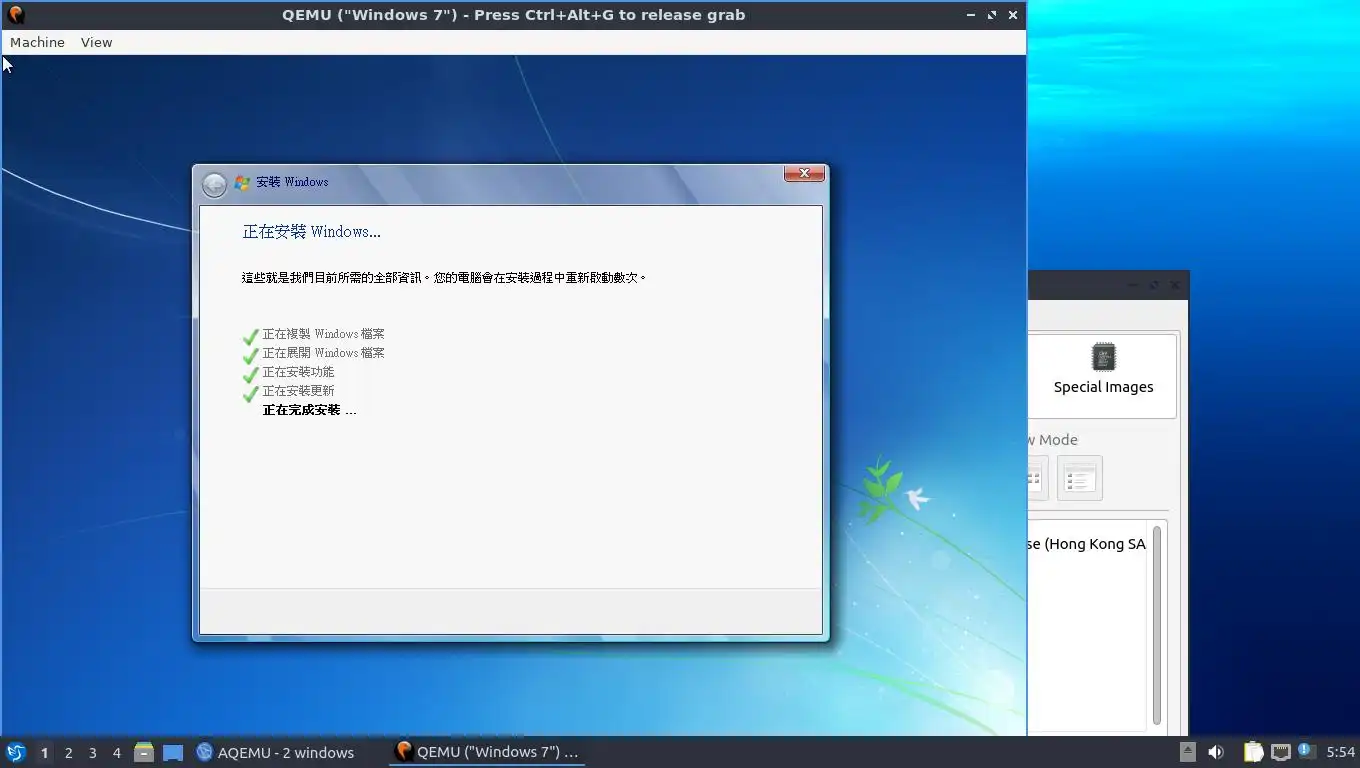
Task: Open the Lubuntu start menu
Action: [x=15, y=752]
